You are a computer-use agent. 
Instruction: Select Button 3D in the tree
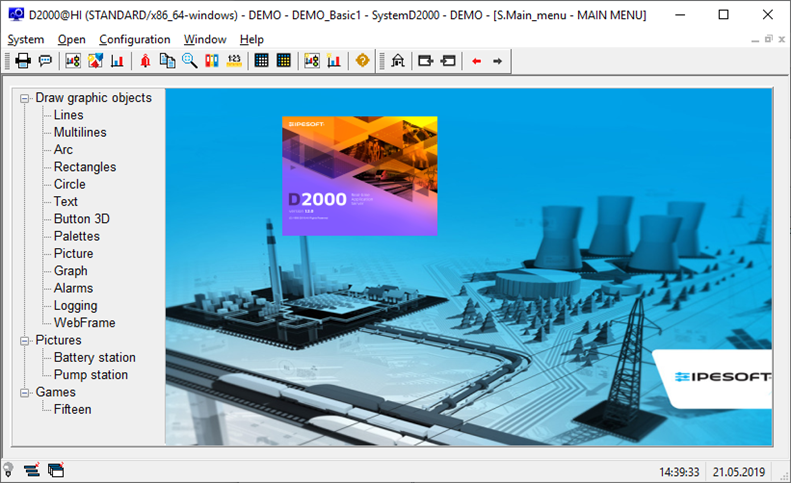click(x=82, y=219)
